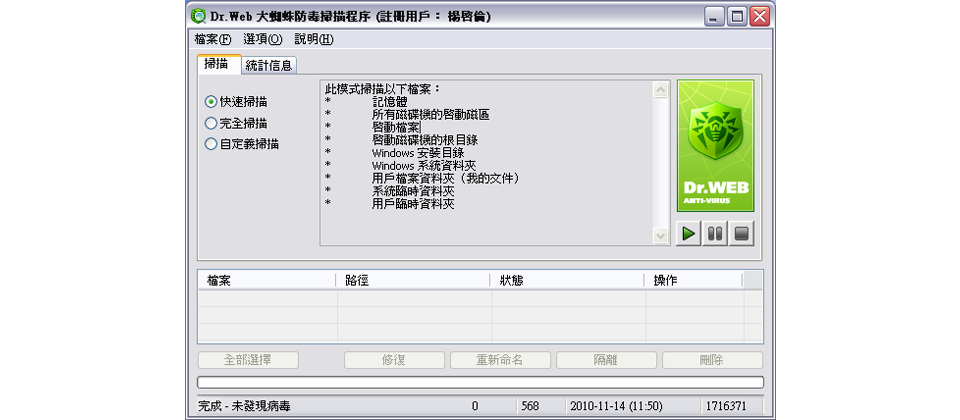The width and height of the screenshot is (960, 420).
Task: Click the 系統臨時資料夾 line
Action: point(413,191)
